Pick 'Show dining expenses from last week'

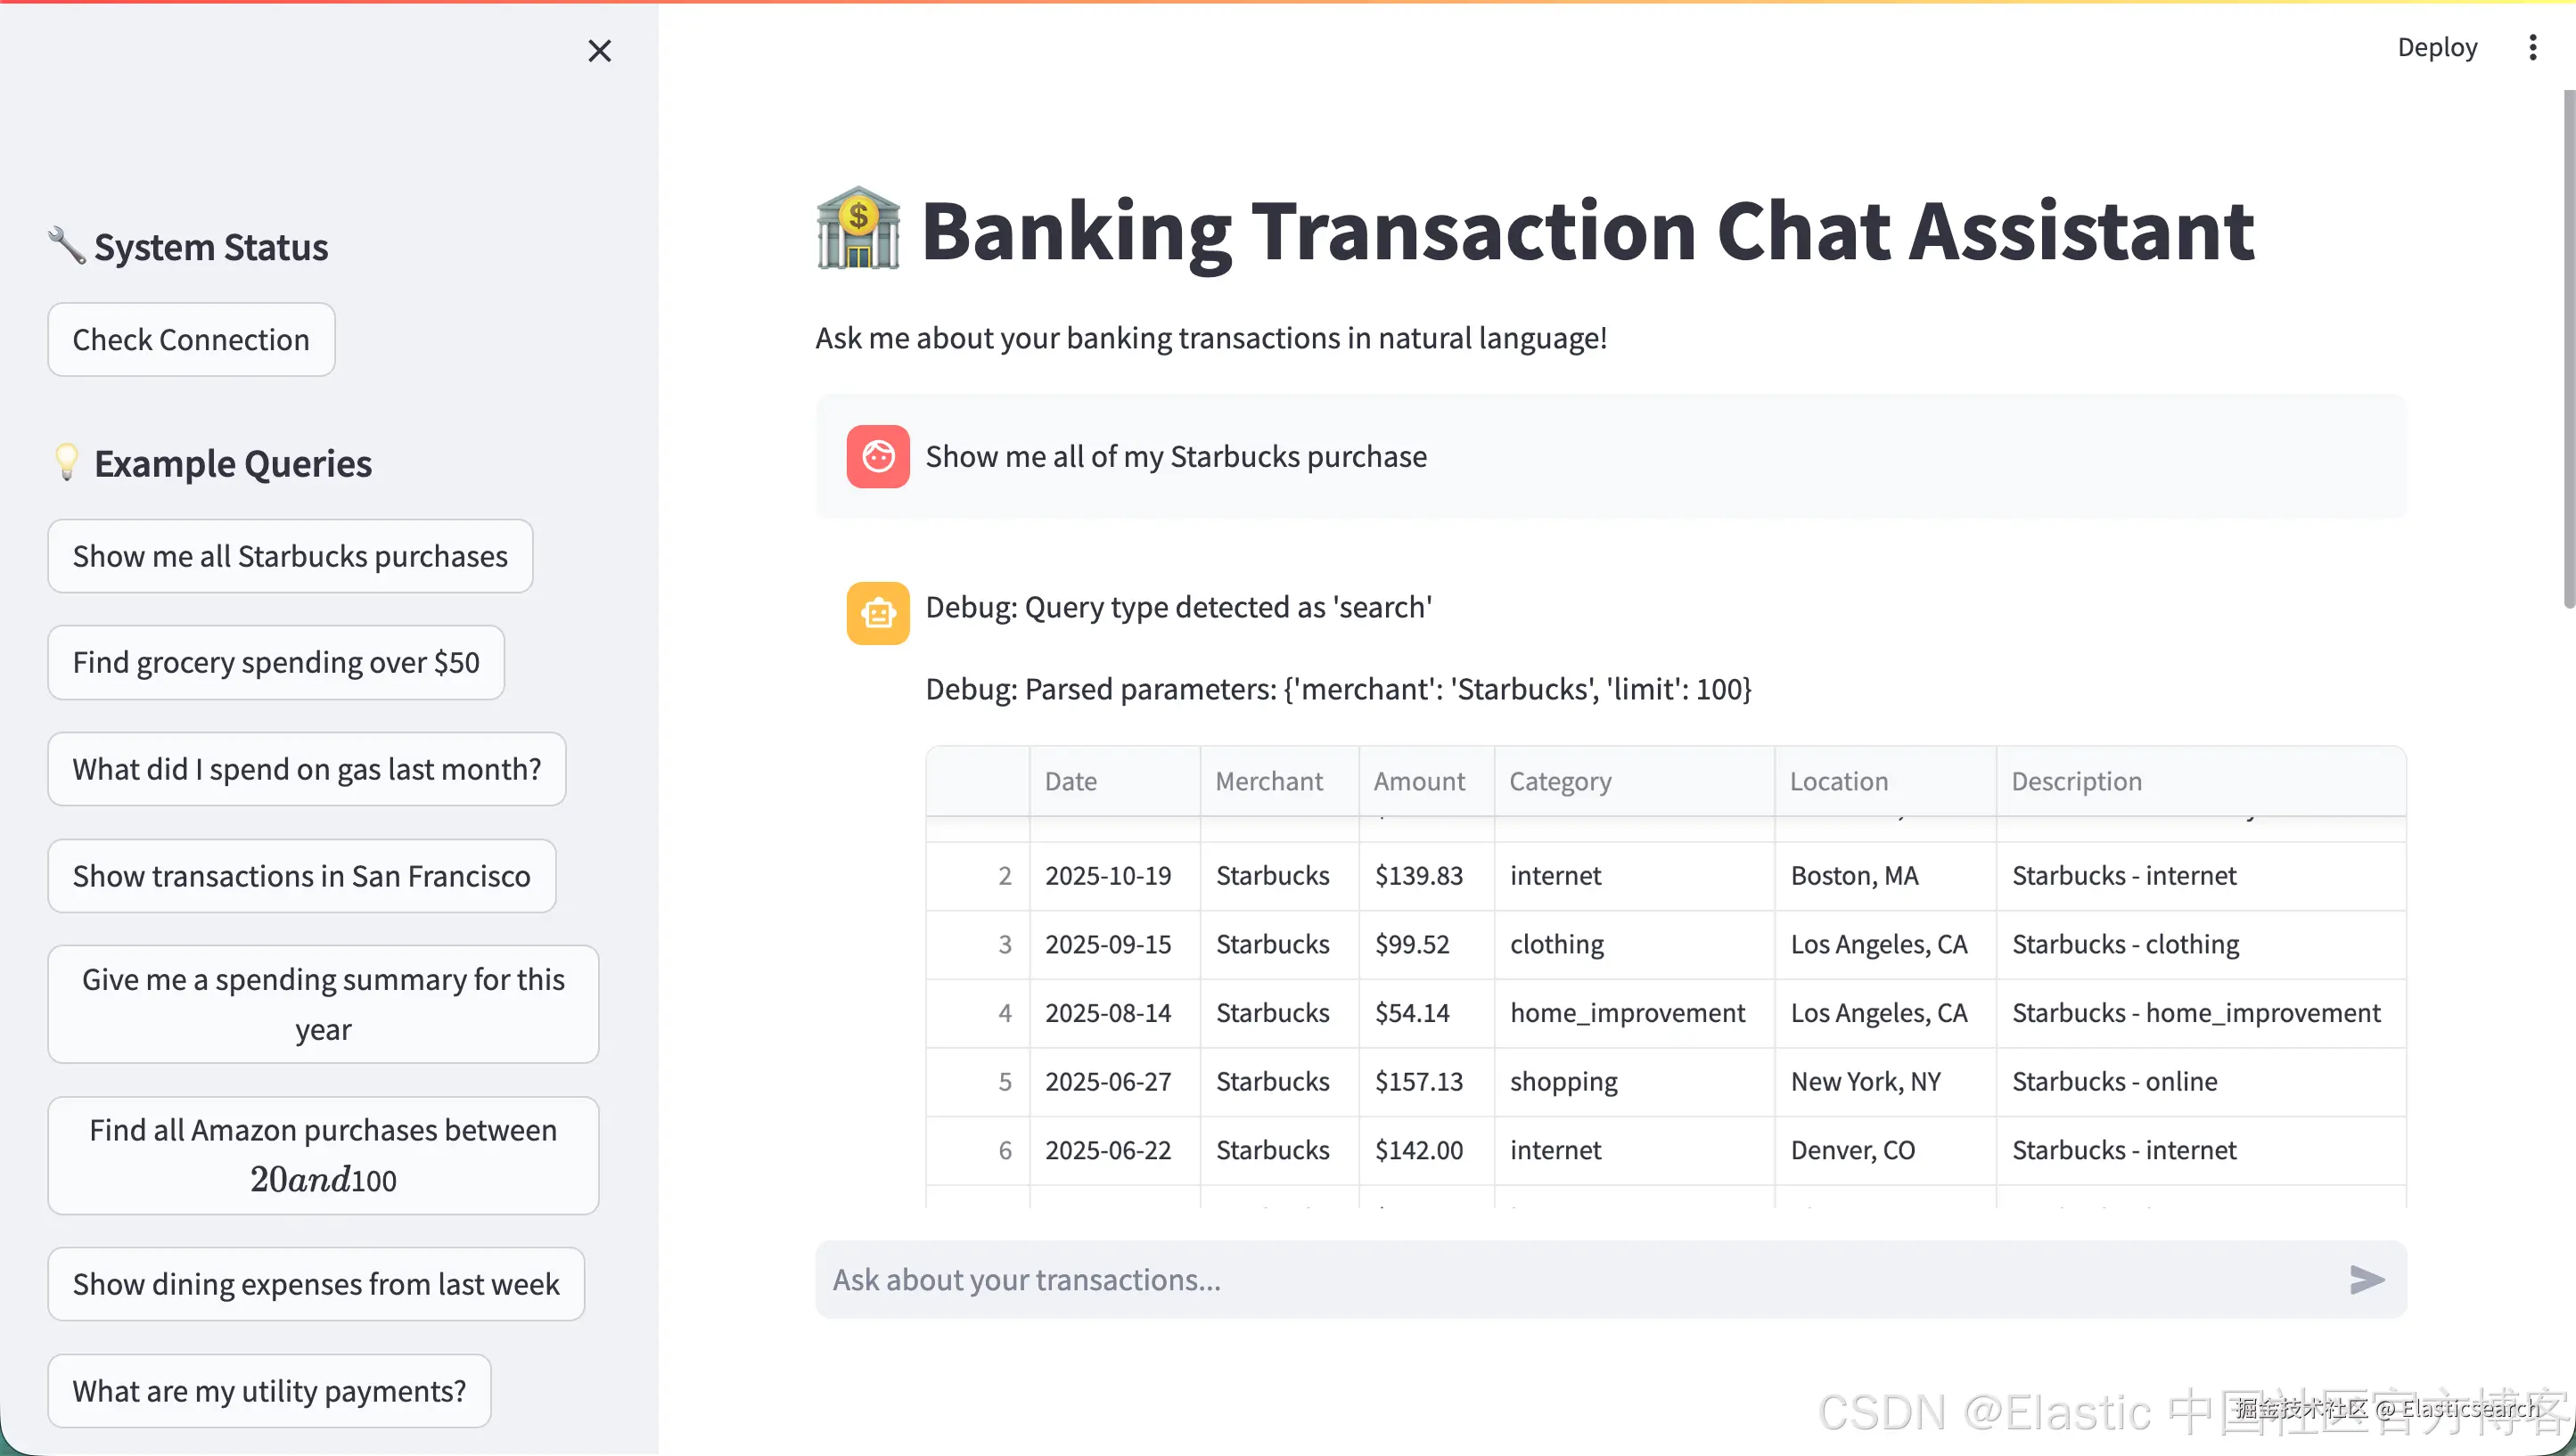click(x=316, y=1283)
